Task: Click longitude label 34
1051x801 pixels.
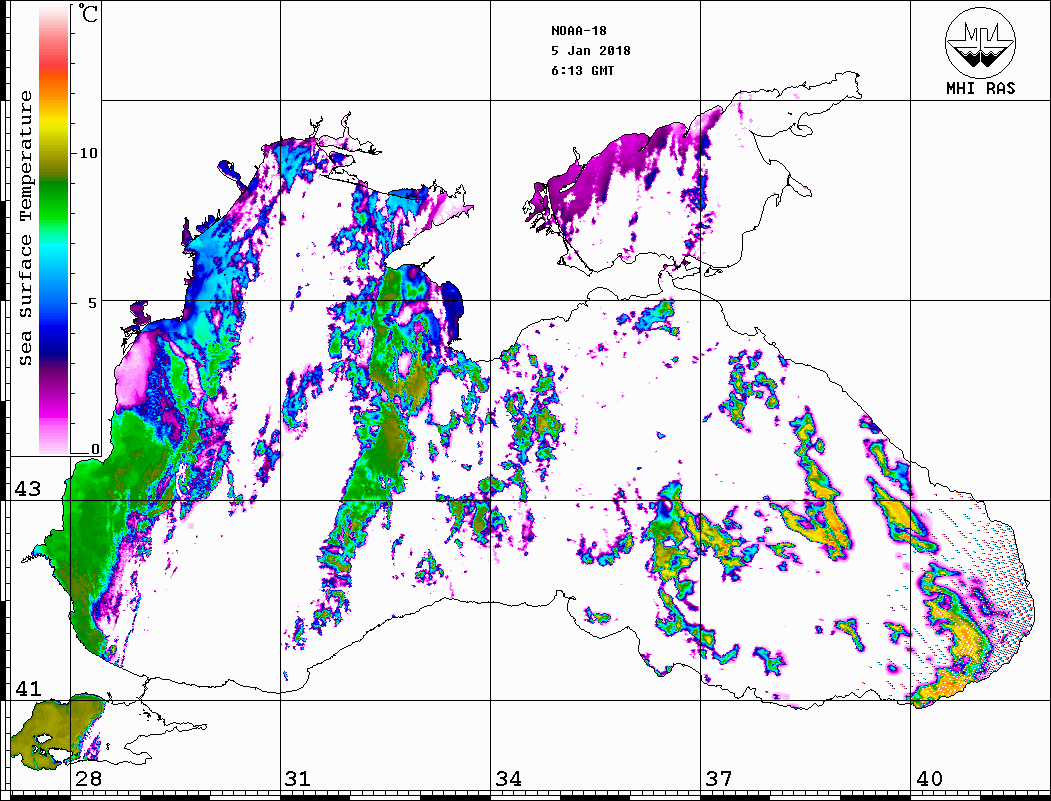Action: (x=509, y=779)
